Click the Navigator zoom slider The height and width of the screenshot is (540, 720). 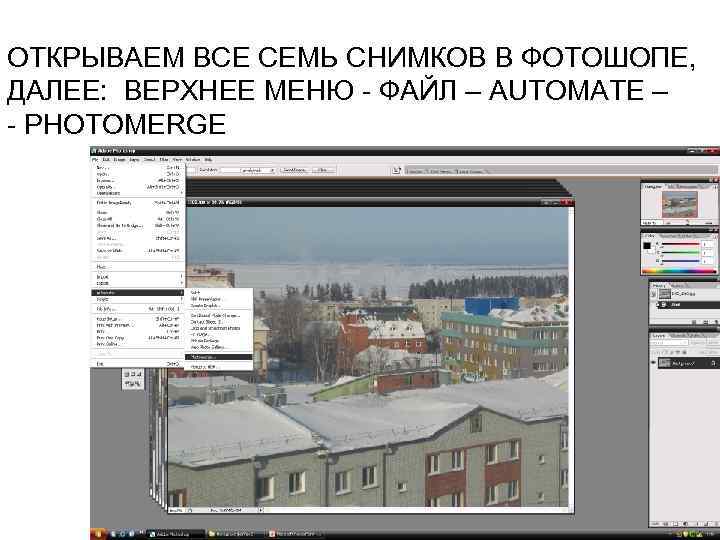coord(687,223)
